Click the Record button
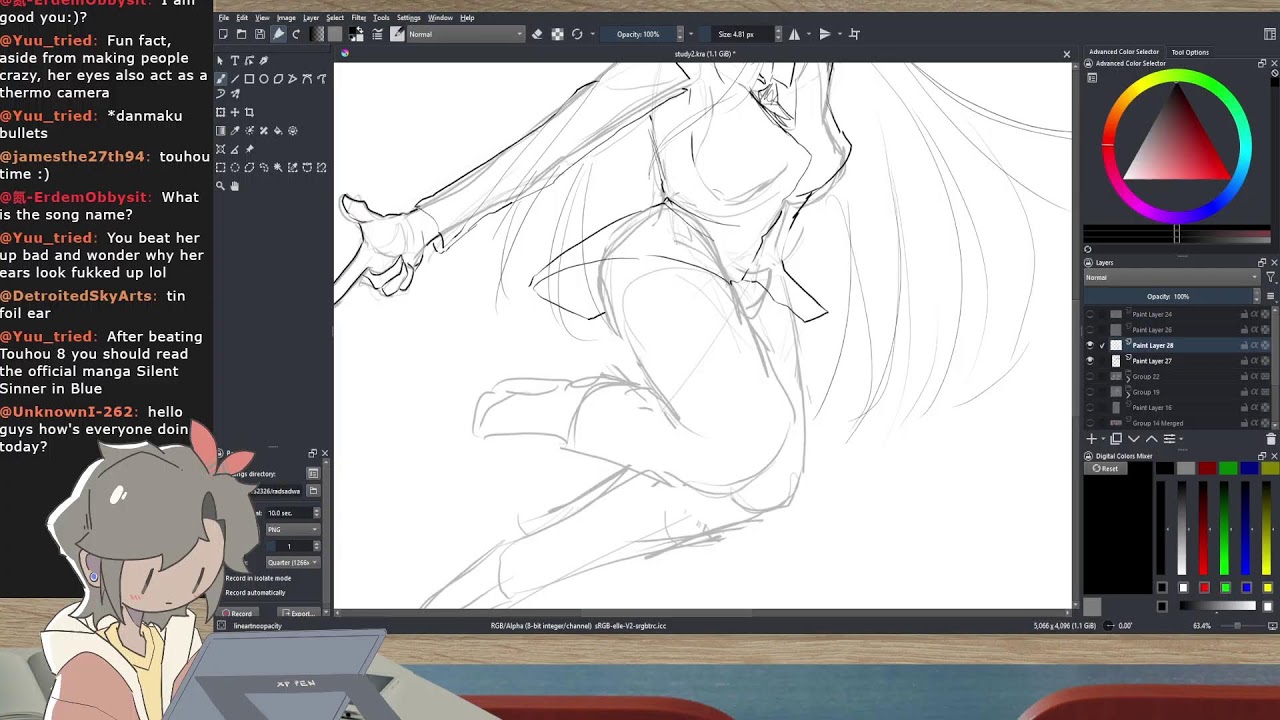This screenshot has height=720, width=1280. tap(238, 613)
